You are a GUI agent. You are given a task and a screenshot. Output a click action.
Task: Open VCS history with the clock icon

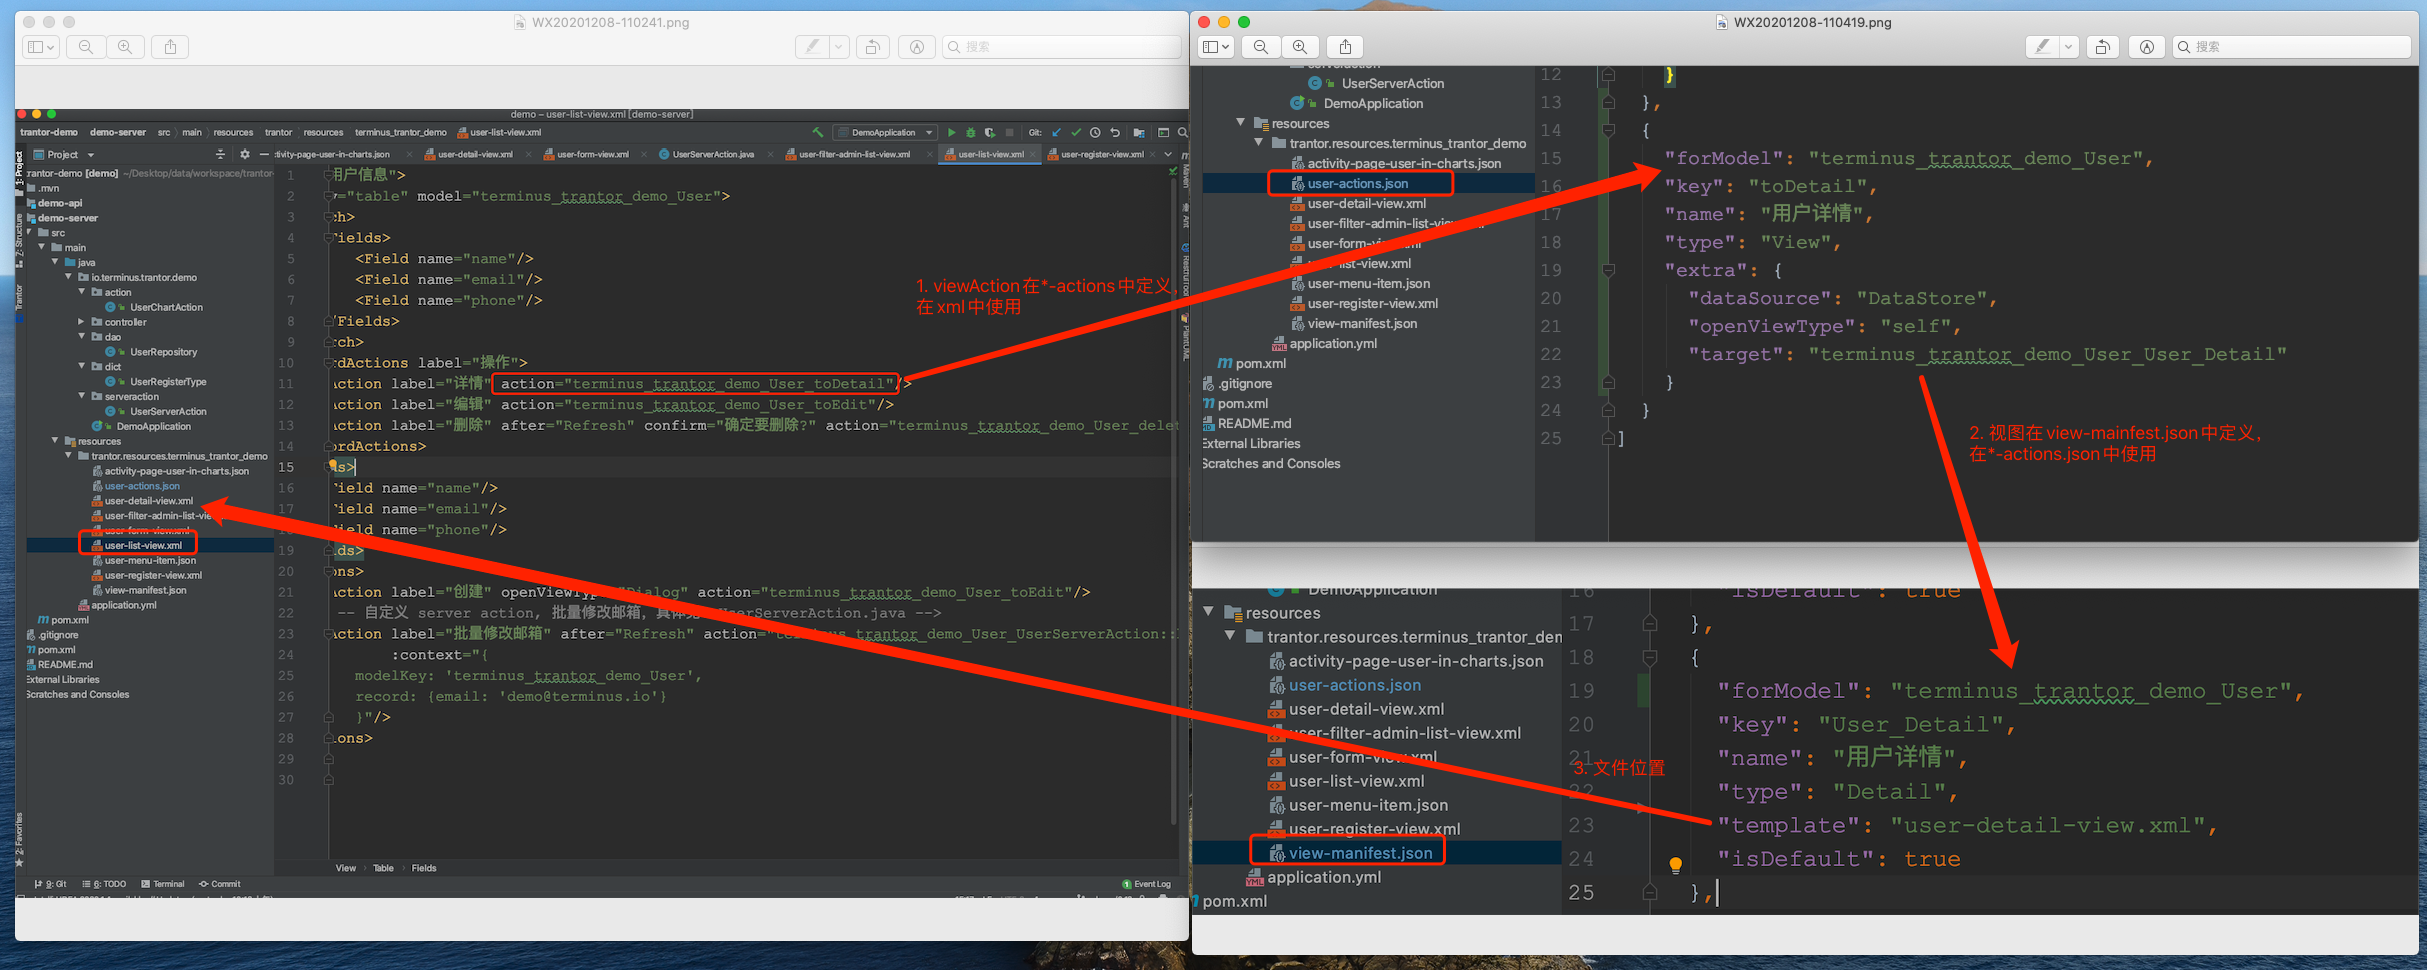point(1095,132)
